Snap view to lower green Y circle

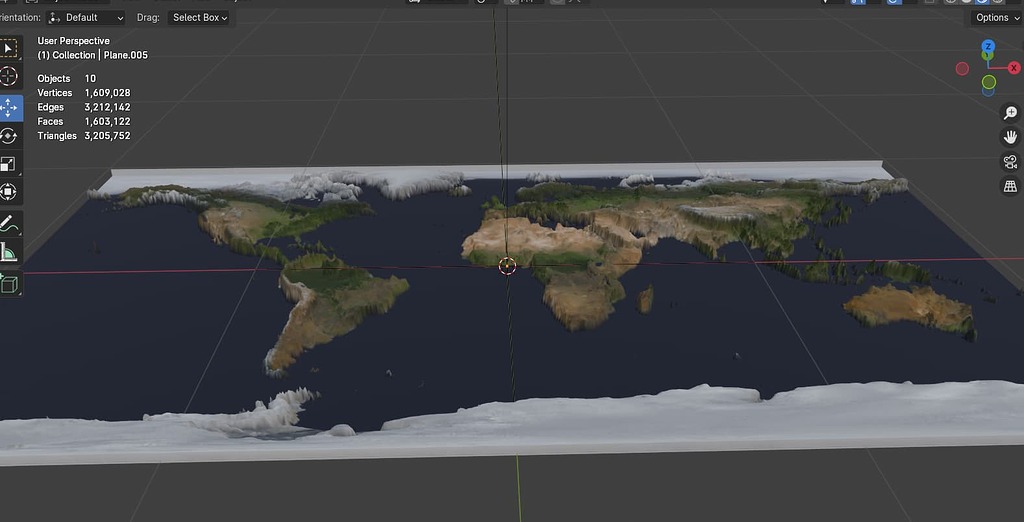(x=989, y=82)
